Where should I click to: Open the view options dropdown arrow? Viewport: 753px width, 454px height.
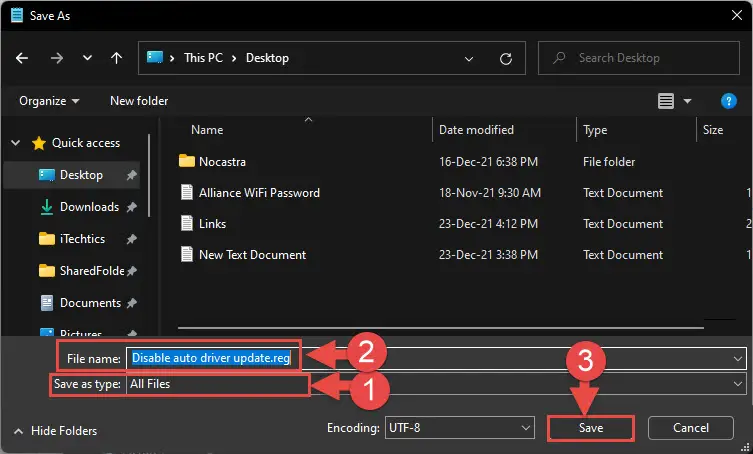click(687, 101)
